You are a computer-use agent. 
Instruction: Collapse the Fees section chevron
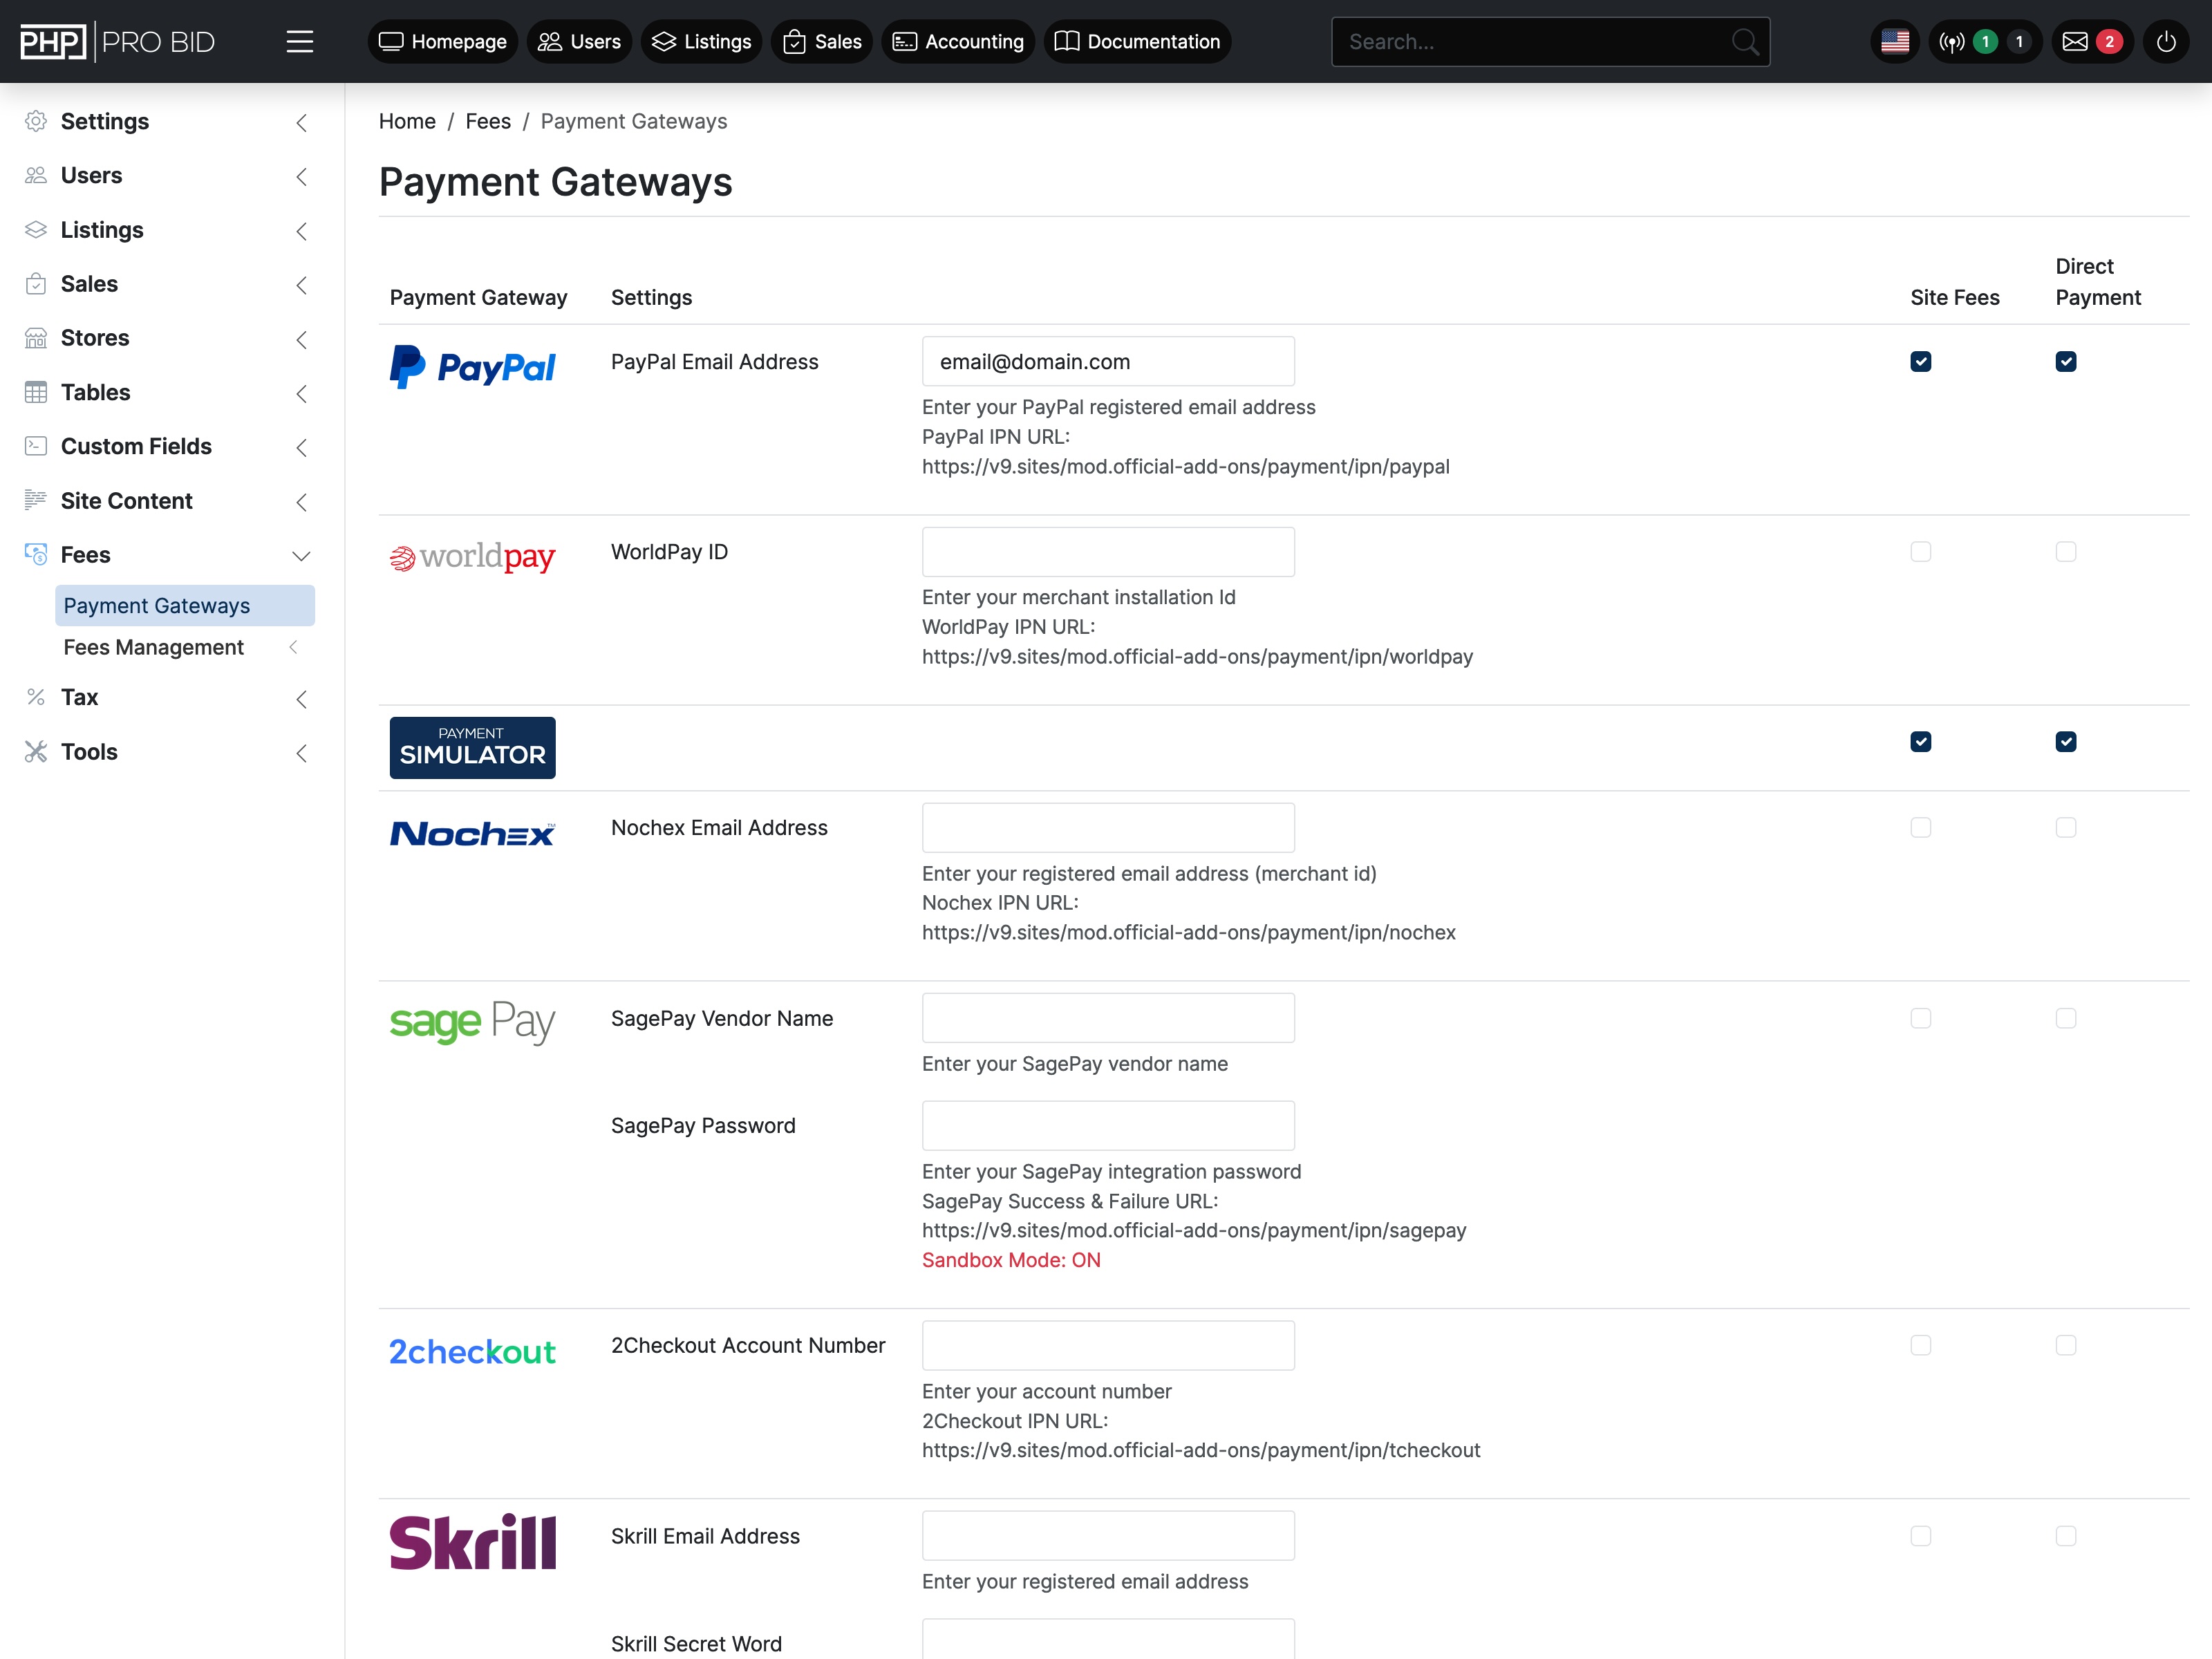pos(302,556)
